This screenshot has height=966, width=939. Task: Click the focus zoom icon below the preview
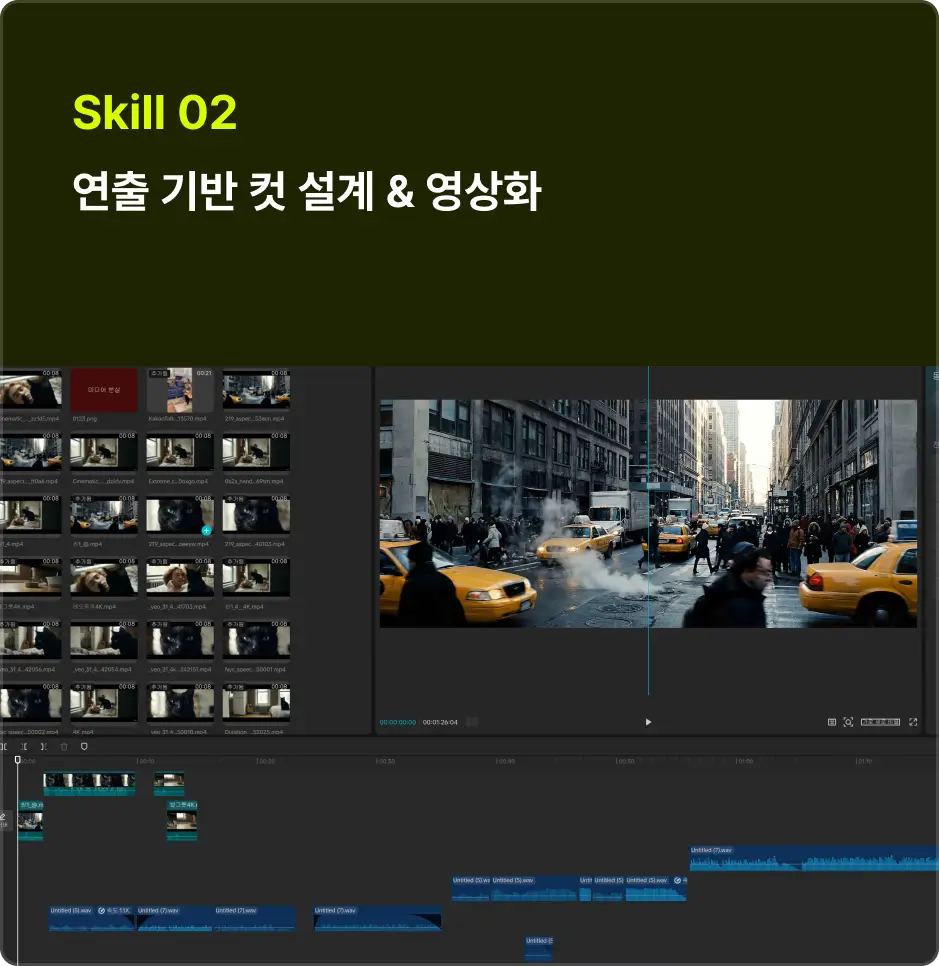[848, 722]
